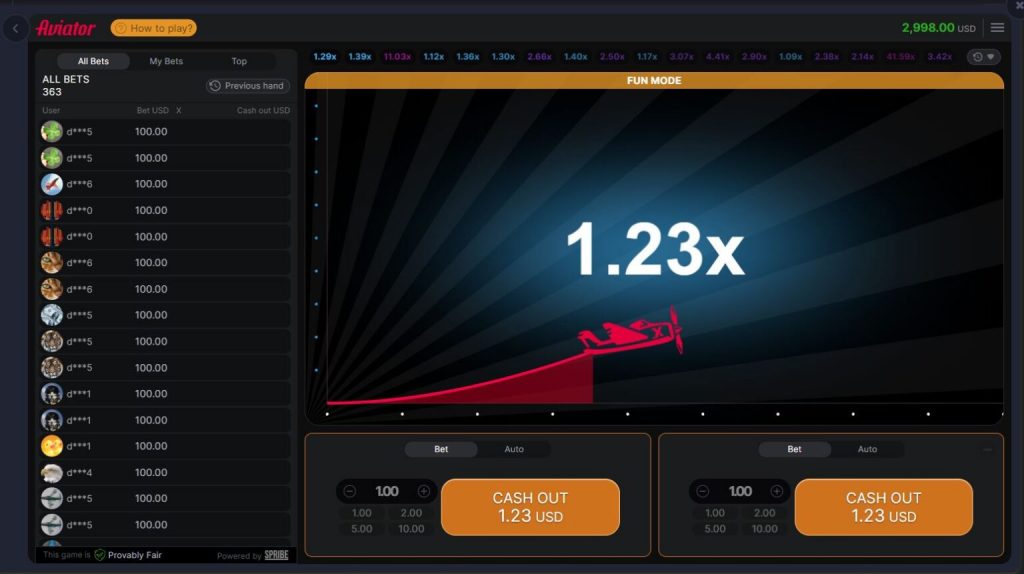This screenshot has height=574, width=1024.
Task: Go back using the left chevron arrow
Action: pos(16,29)
